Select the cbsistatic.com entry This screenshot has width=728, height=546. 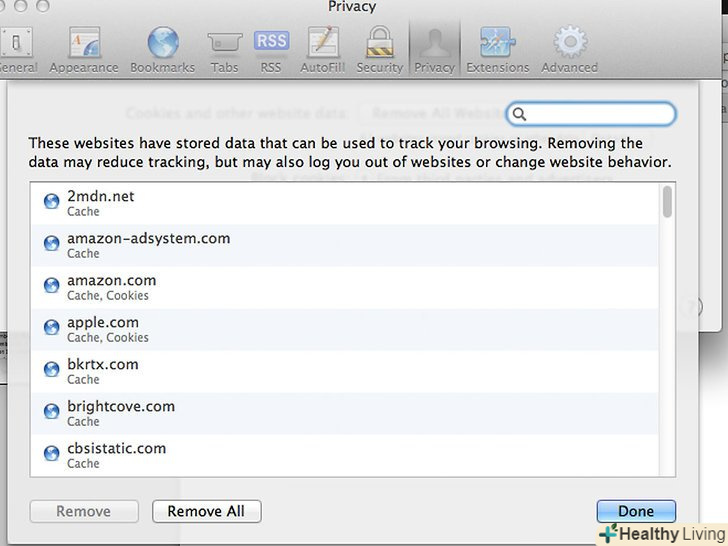tap(344, 455)
